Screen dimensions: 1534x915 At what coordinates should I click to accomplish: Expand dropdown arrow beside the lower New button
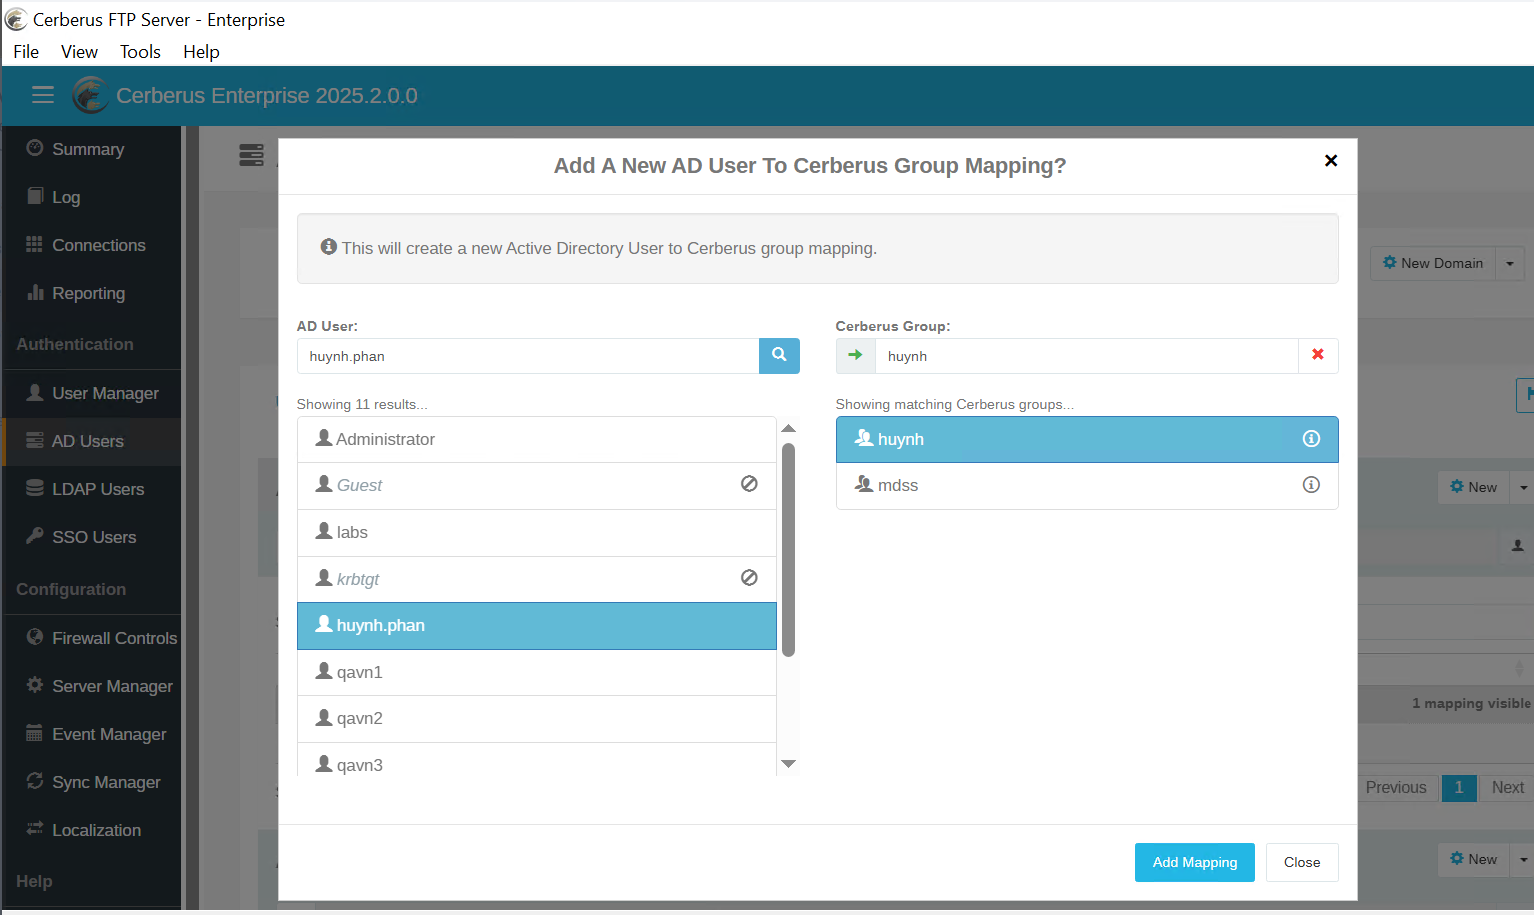tap(1522, 859)
